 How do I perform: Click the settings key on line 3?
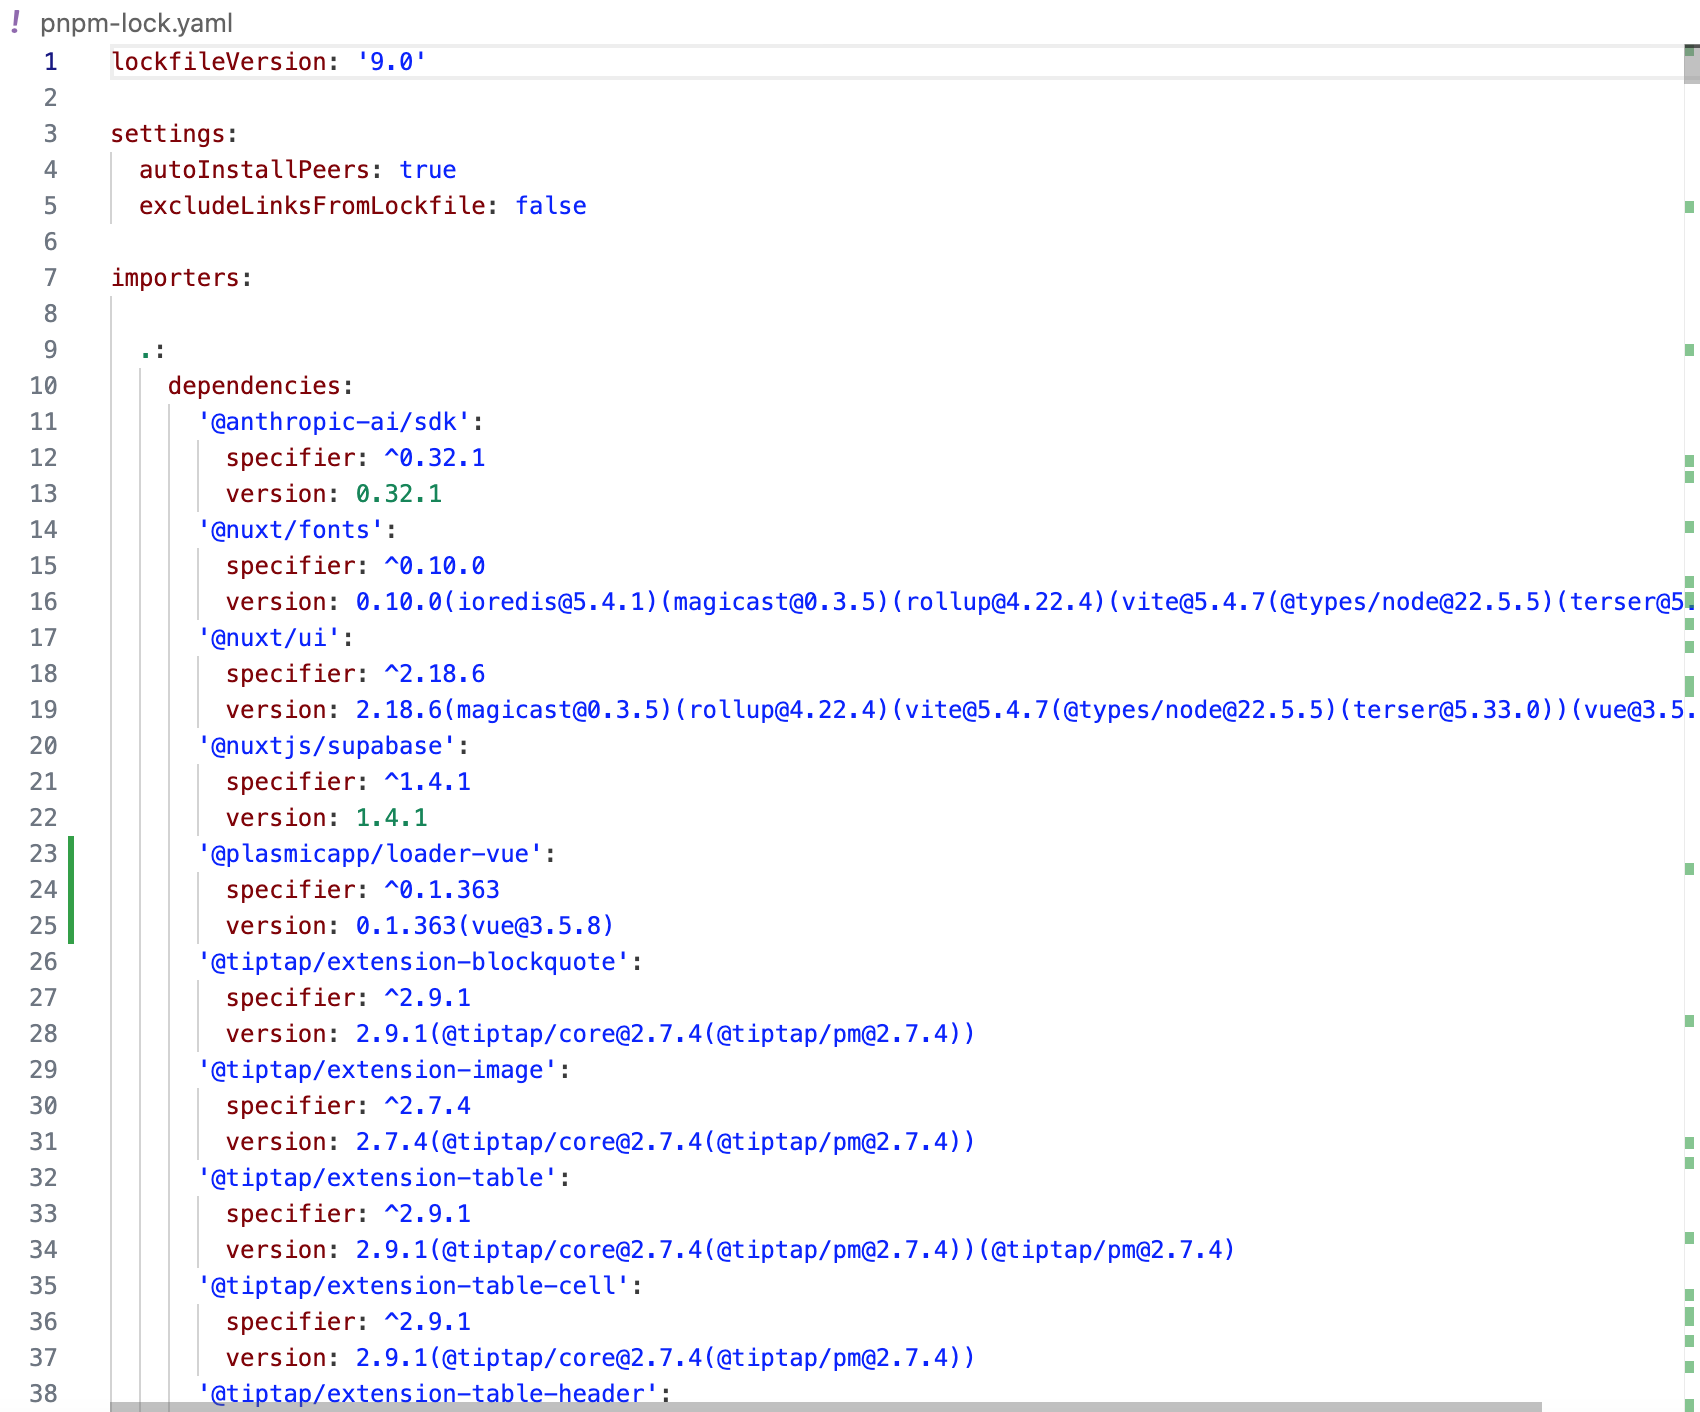168,134
